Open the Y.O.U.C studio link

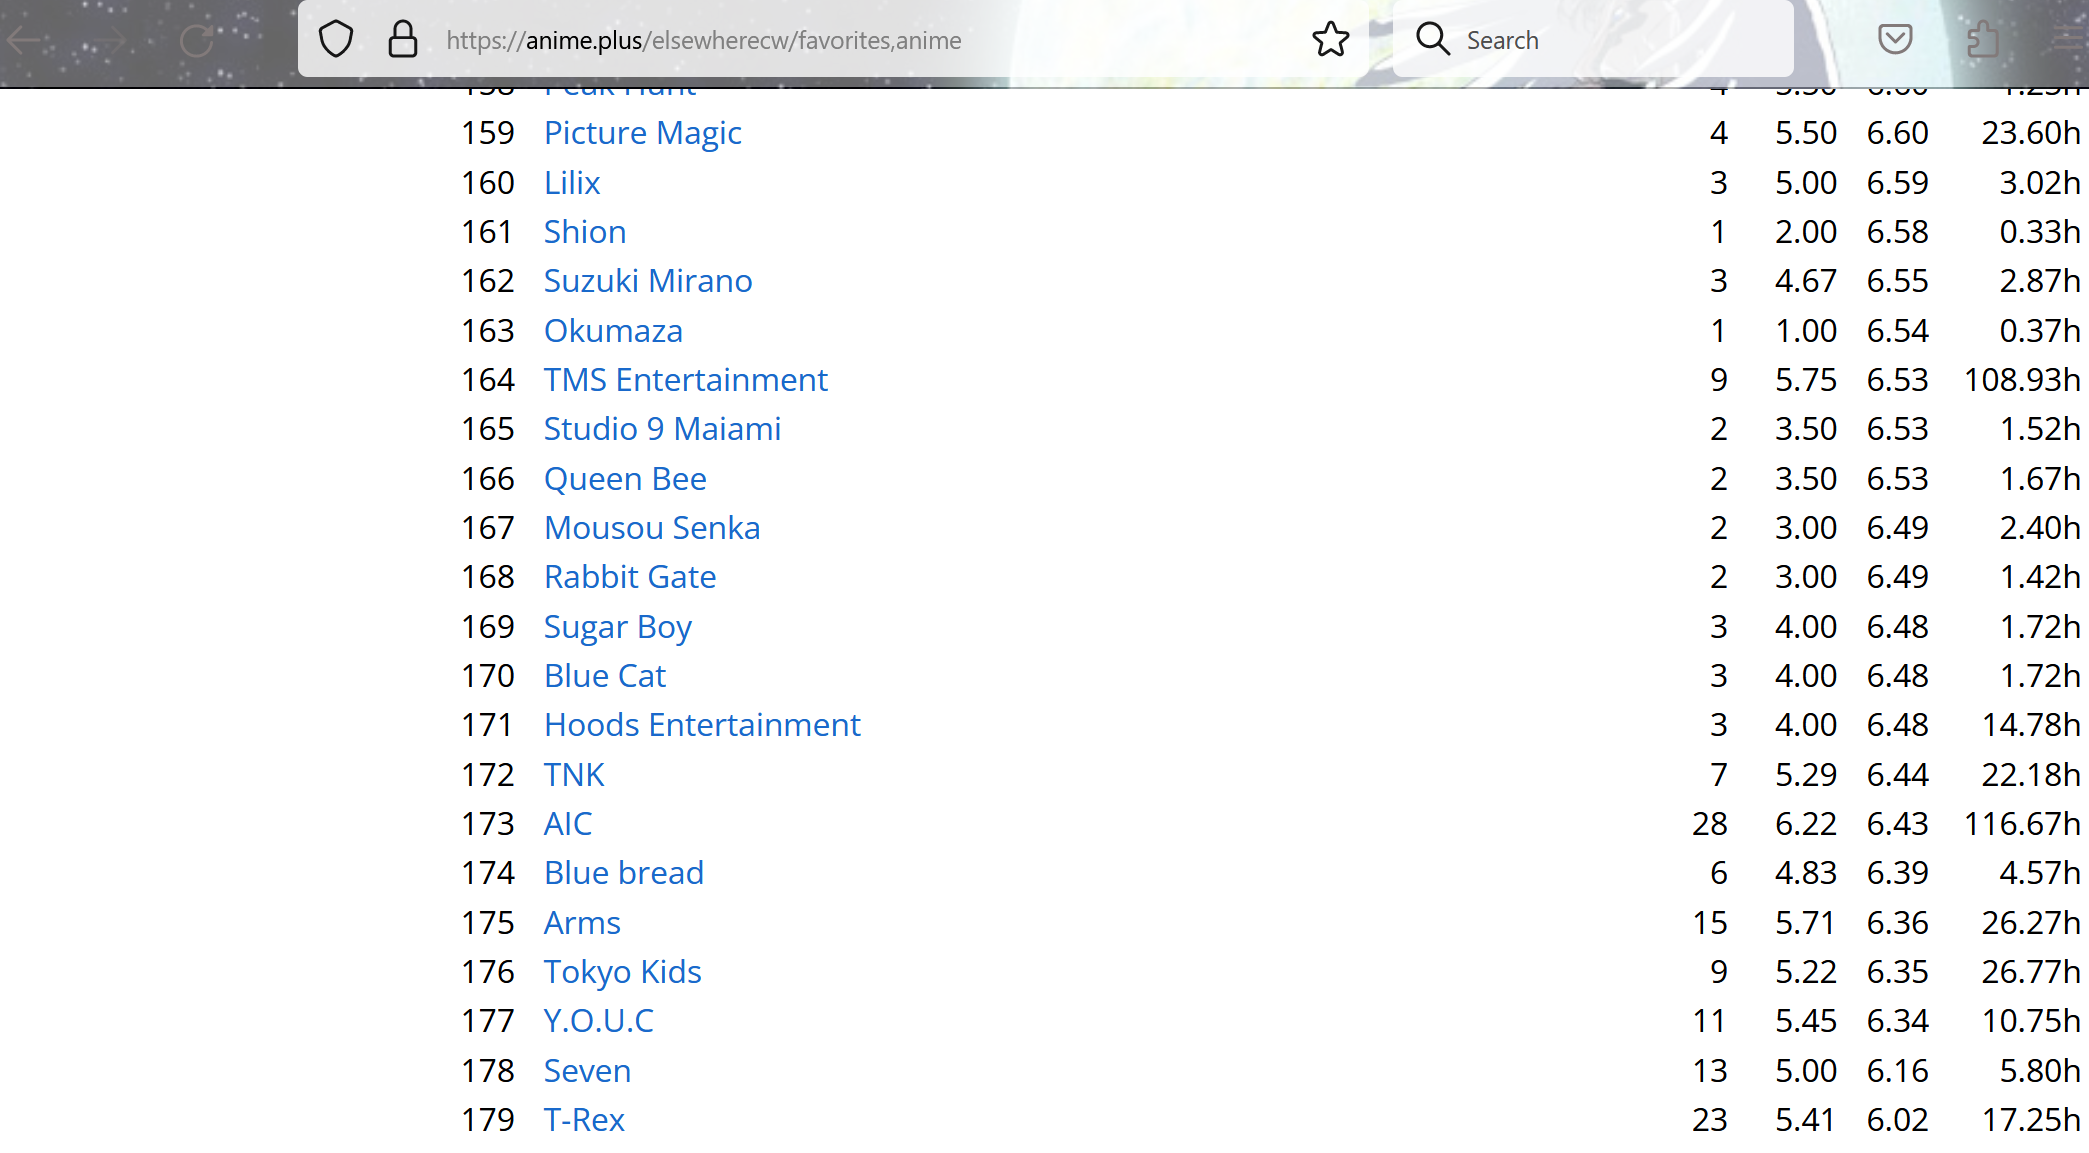click(x=599, y=1021)
